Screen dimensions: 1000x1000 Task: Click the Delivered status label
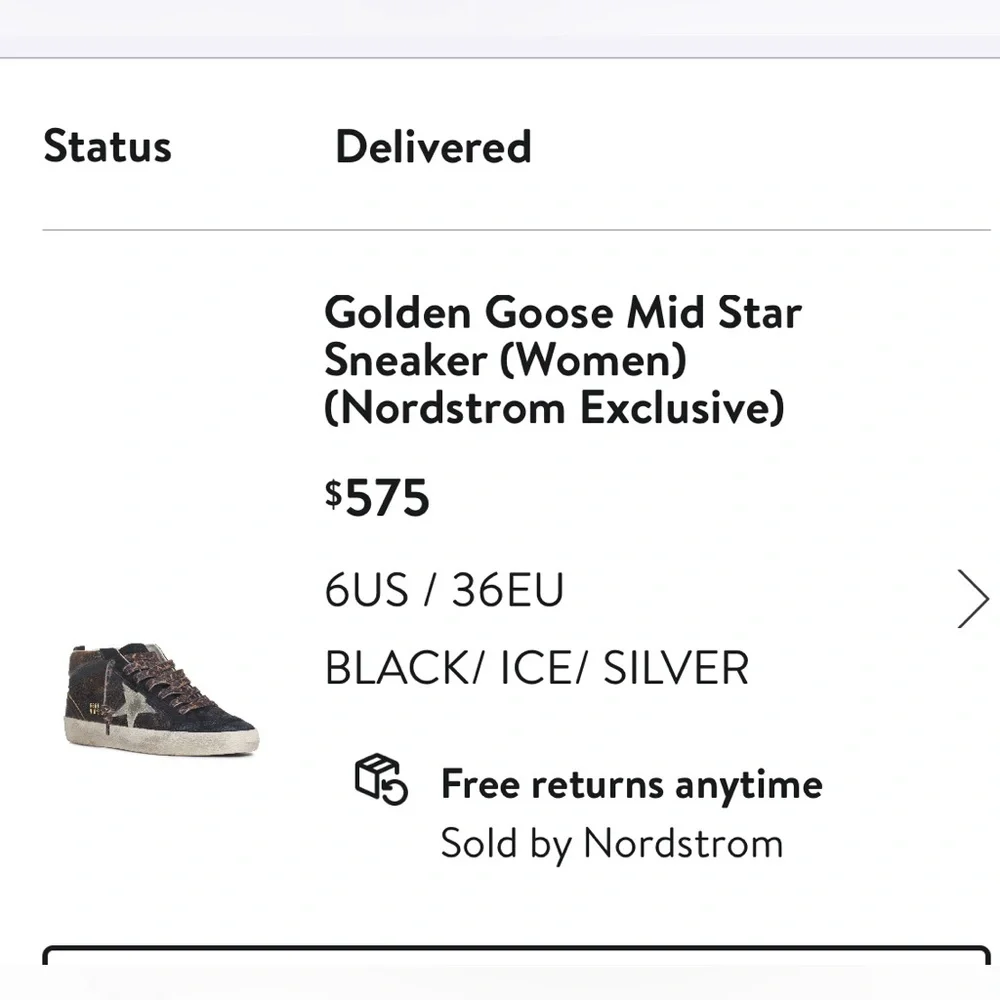pos(434,147)
